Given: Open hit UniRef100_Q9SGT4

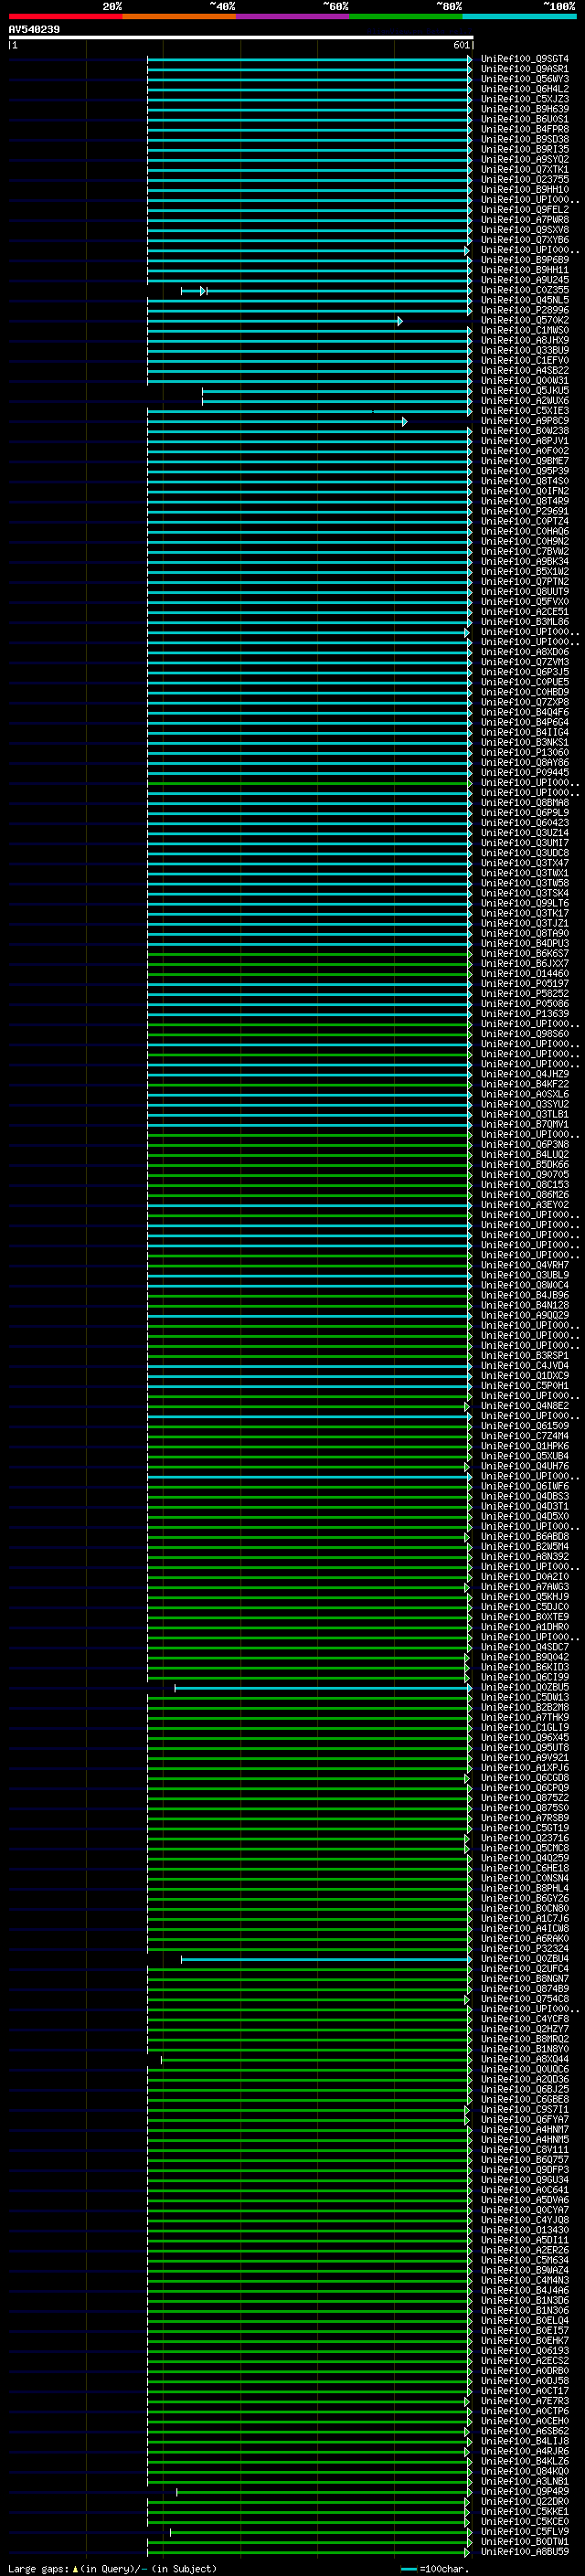Looking at the screenshot, I should pyautogui.click(x=524, y=59).
